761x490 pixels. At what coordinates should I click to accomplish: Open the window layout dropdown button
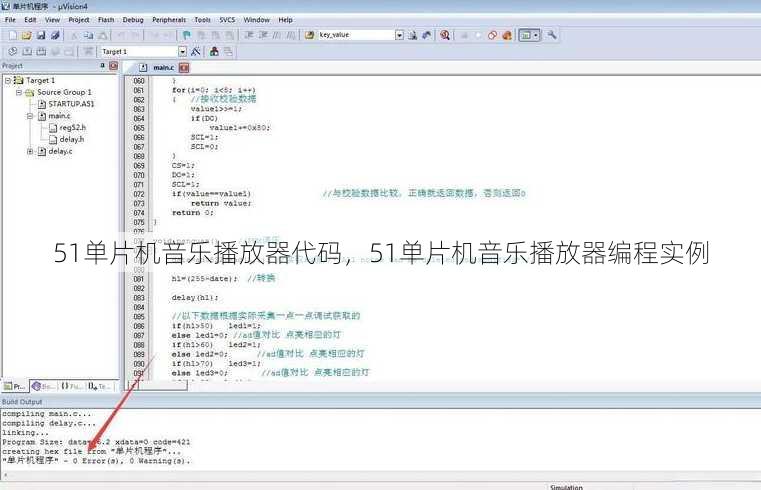pos(529,35)
